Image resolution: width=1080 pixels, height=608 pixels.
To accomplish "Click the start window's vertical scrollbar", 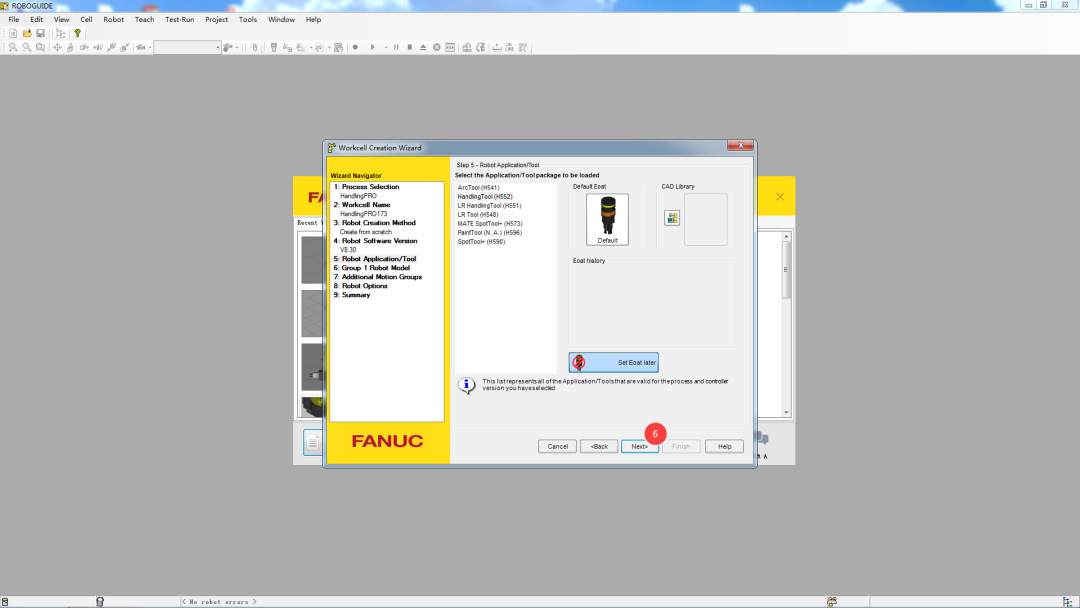I will pyautogui.click(x=786, y=324).
